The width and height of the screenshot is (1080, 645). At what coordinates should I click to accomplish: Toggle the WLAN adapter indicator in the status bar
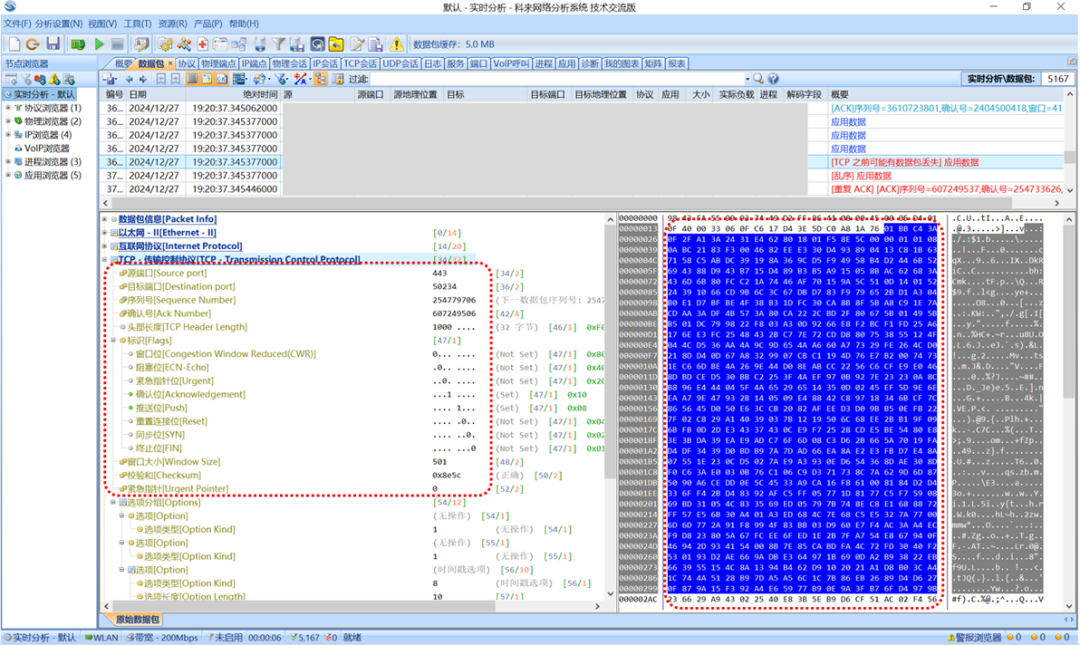100,637
